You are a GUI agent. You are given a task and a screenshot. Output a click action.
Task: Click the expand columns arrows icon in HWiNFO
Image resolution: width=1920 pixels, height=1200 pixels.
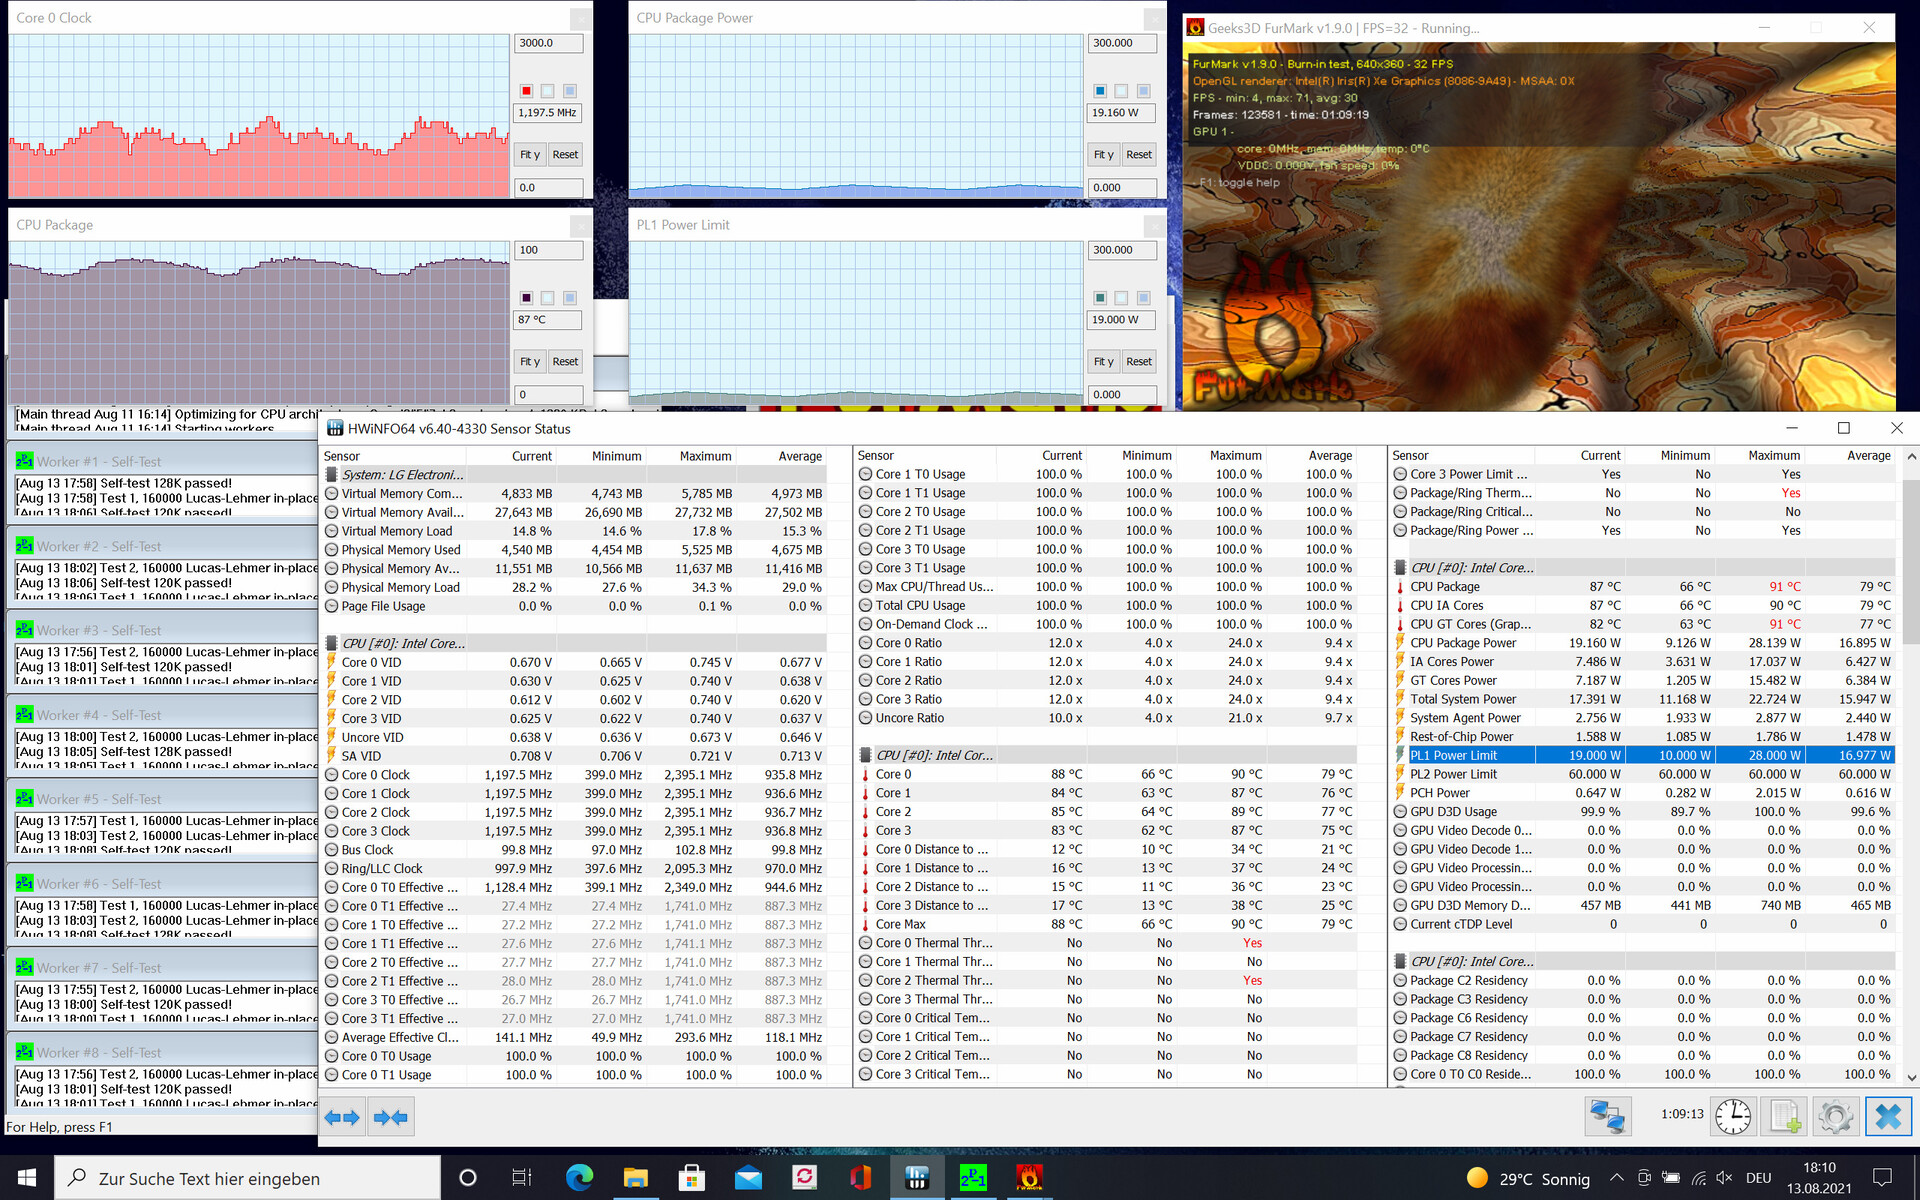tap(342, 1117)
